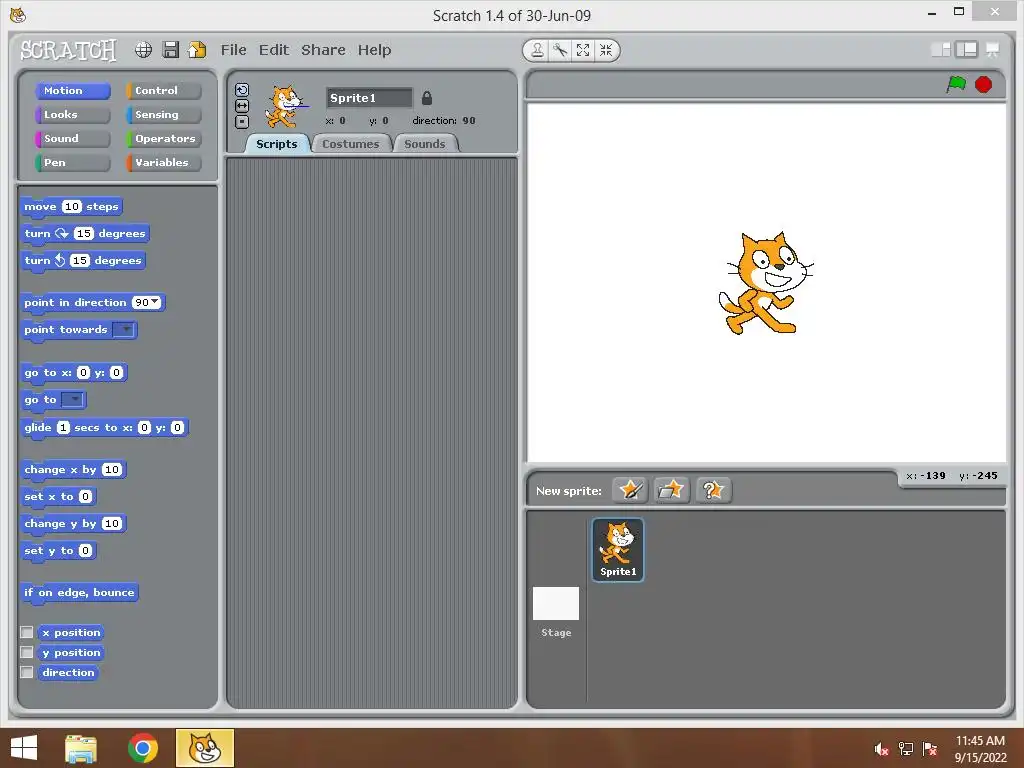Click the share project upload icon
Image resolution: width=1024 pixels, height=768 pixels.
click(x=197, y=50)
